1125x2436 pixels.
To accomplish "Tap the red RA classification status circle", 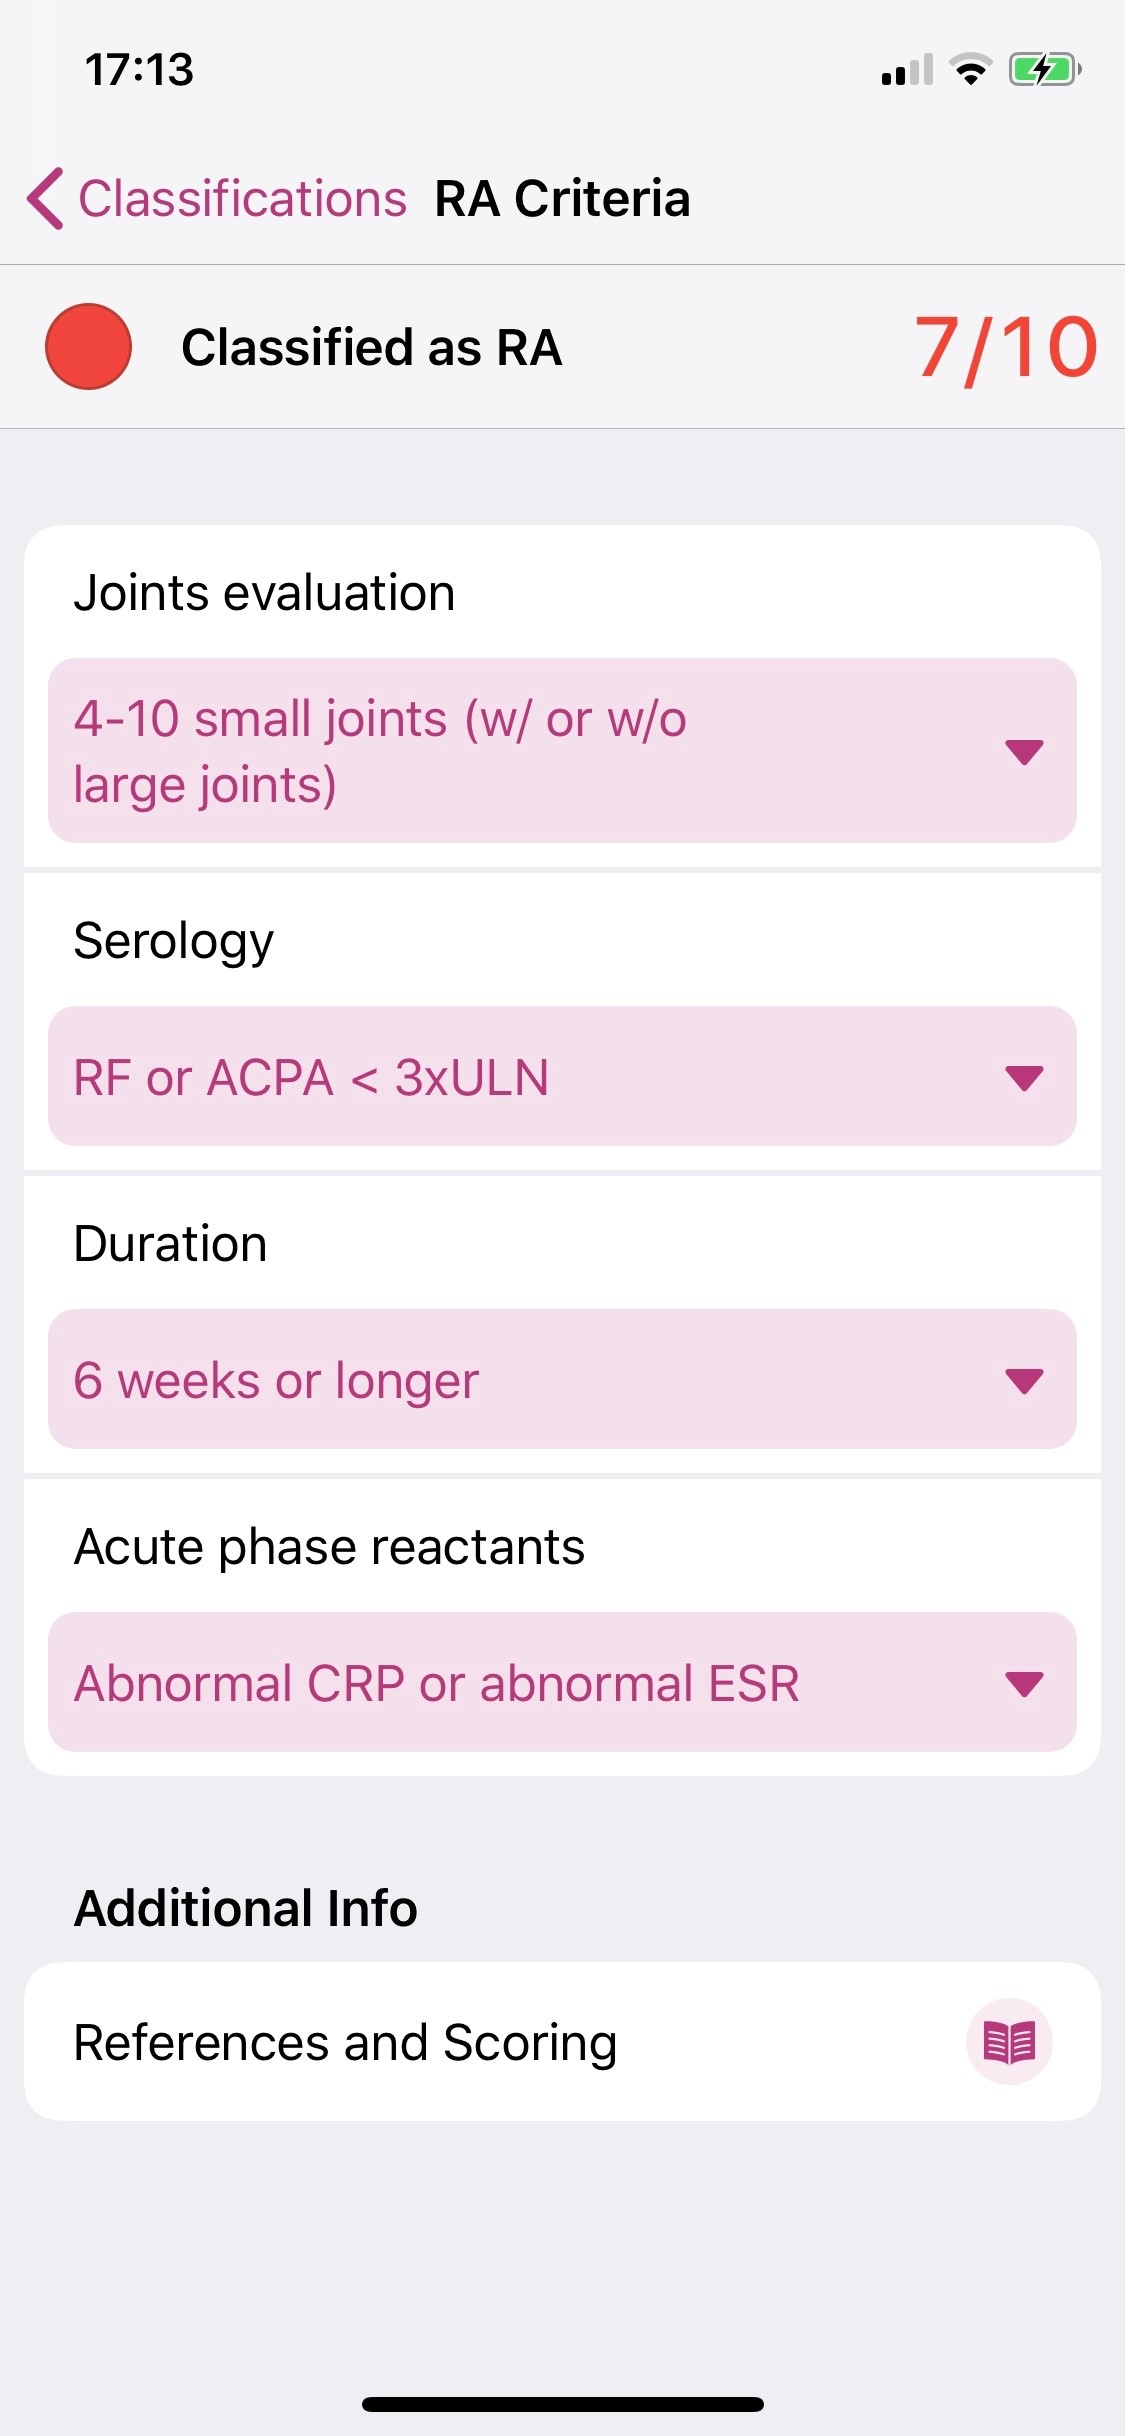I will (89, 346).
